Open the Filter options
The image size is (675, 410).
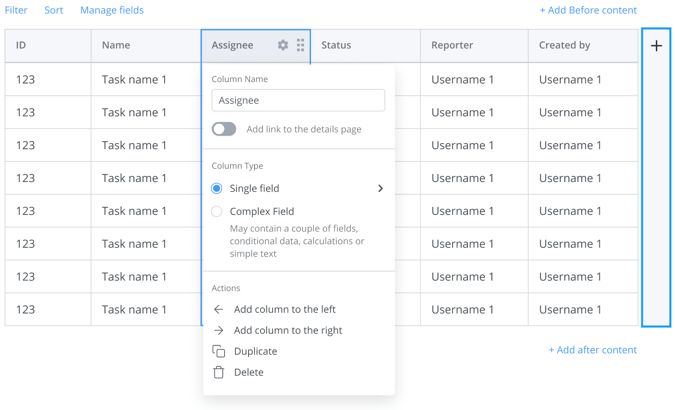point(16,10)
